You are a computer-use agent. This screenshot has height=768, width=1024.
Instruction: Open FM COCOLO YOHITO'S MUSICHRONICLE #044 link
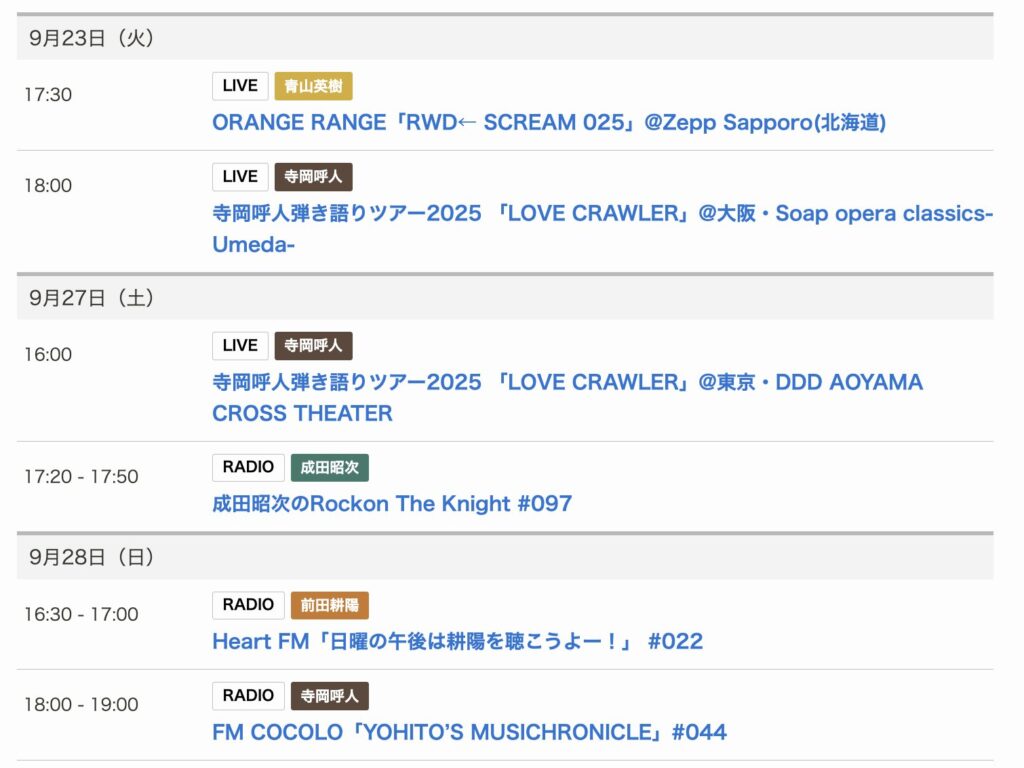point(469,733)
